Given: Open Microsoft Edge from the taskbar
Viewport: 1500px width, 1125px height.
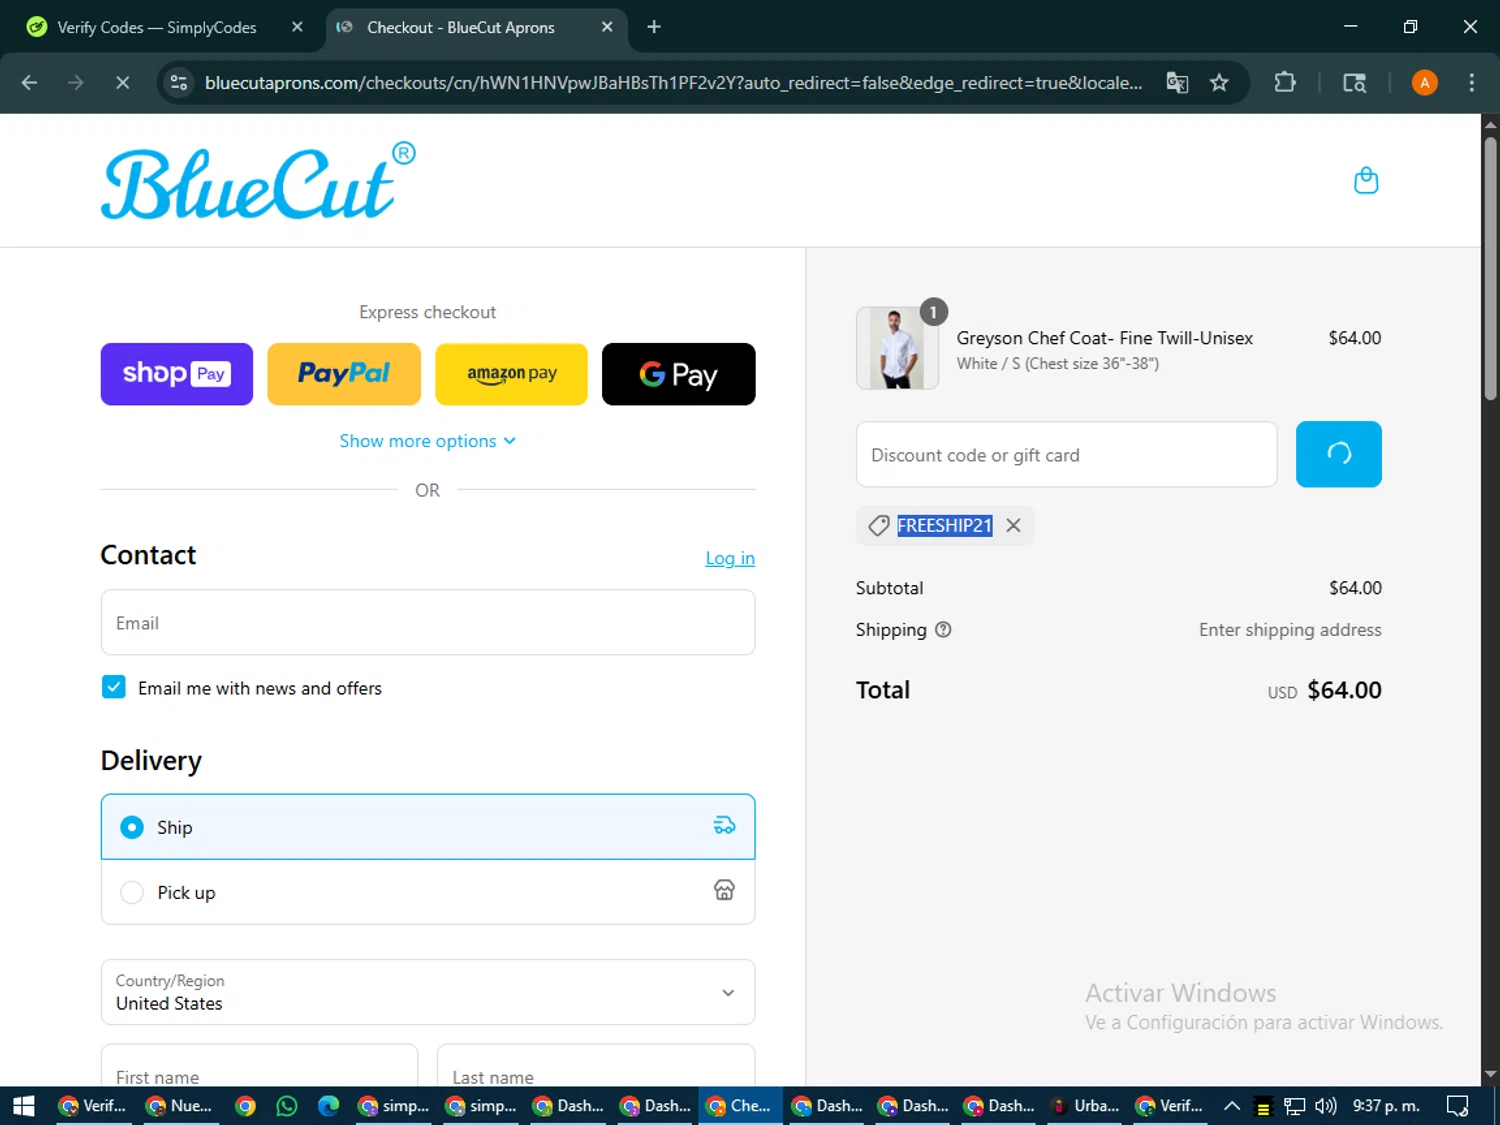Looking at the screenshot, I should (x=328, y=1106).
